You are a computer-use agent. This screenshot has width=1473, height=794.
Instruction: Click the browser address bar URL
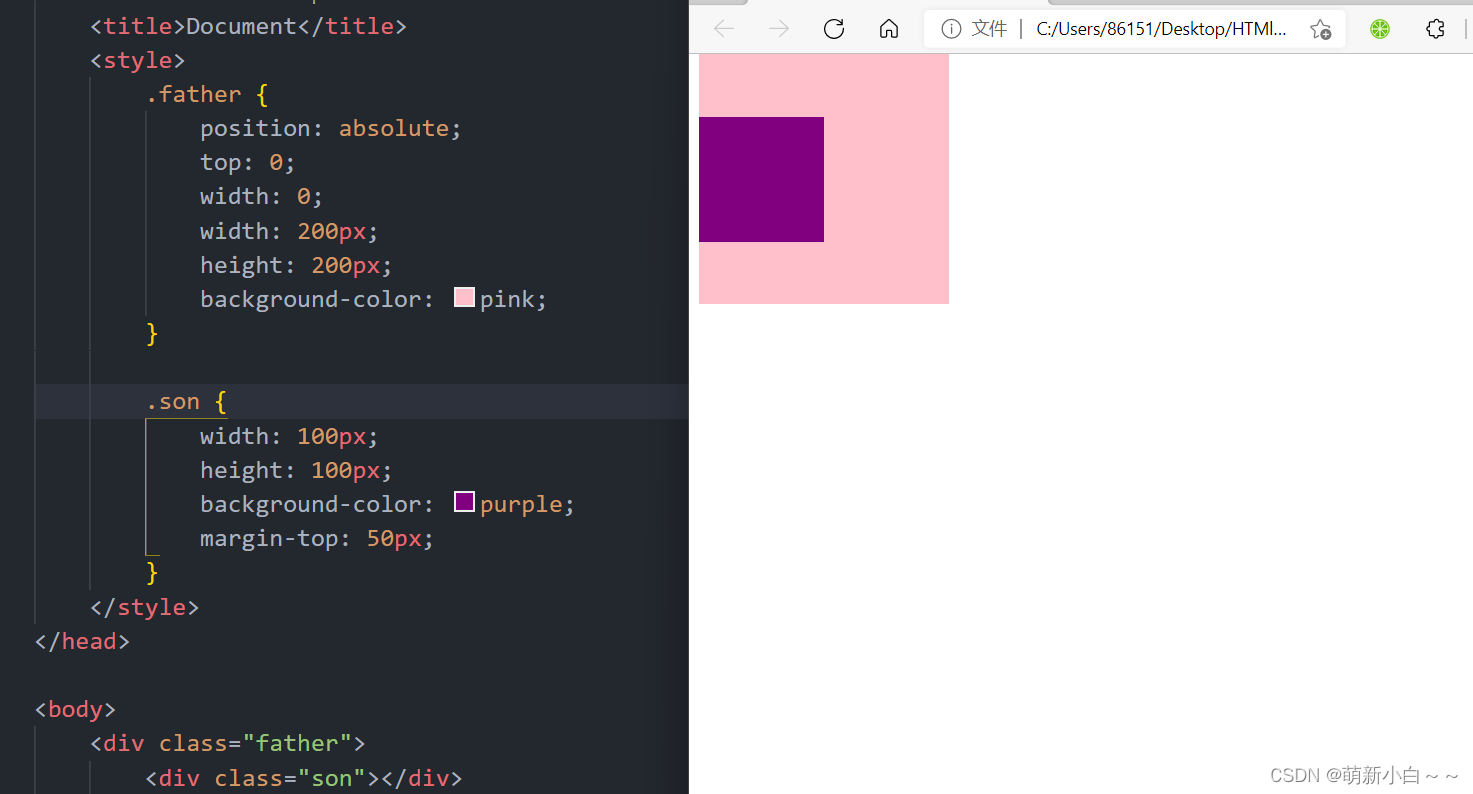1162,29
